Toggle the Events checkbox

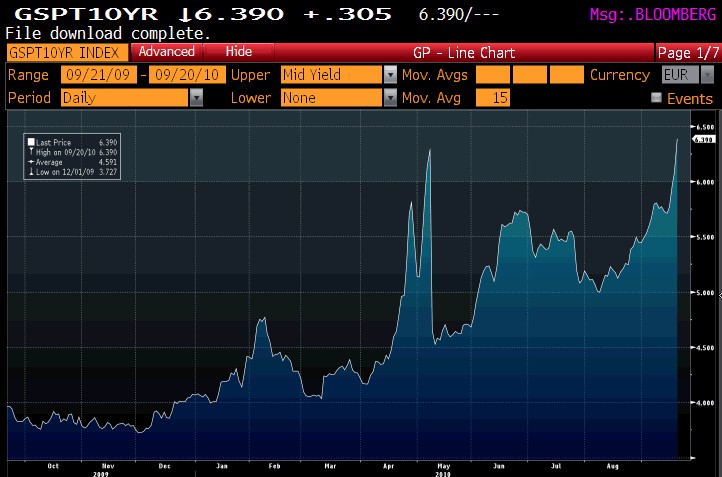(x=657, y=98)
